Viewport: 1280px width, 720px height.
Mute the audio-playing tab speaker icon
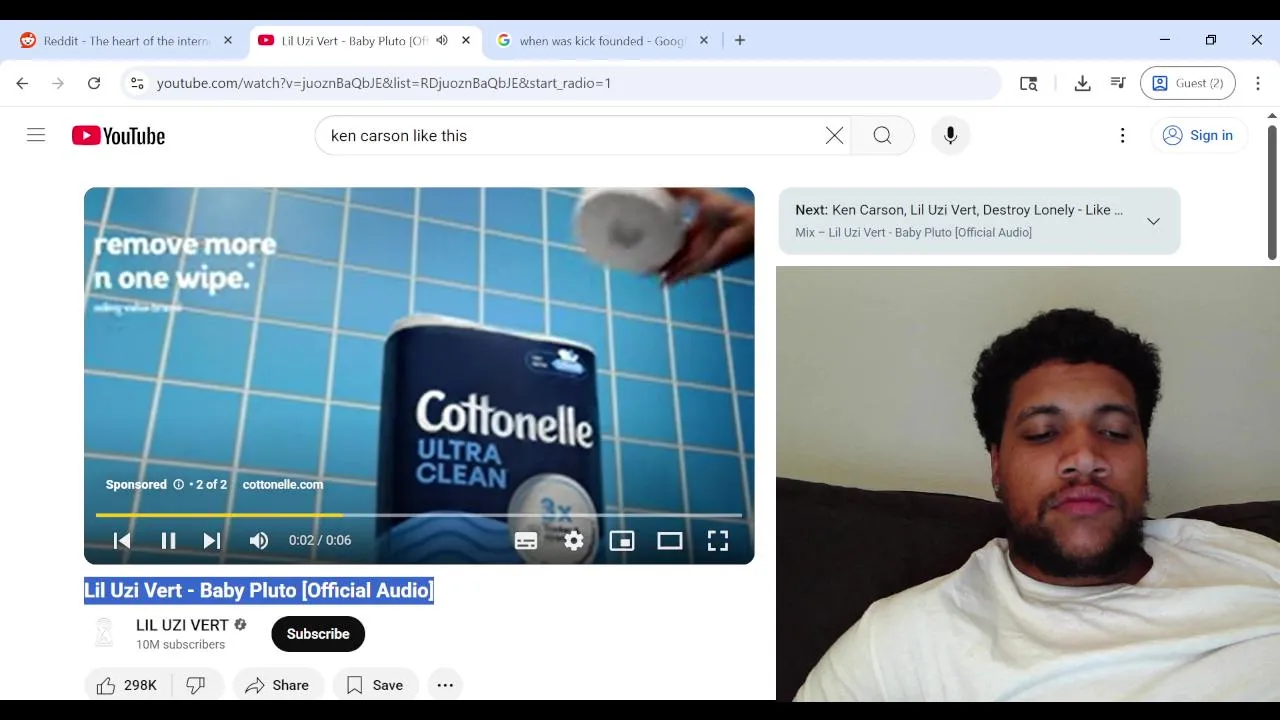(442, 41)
